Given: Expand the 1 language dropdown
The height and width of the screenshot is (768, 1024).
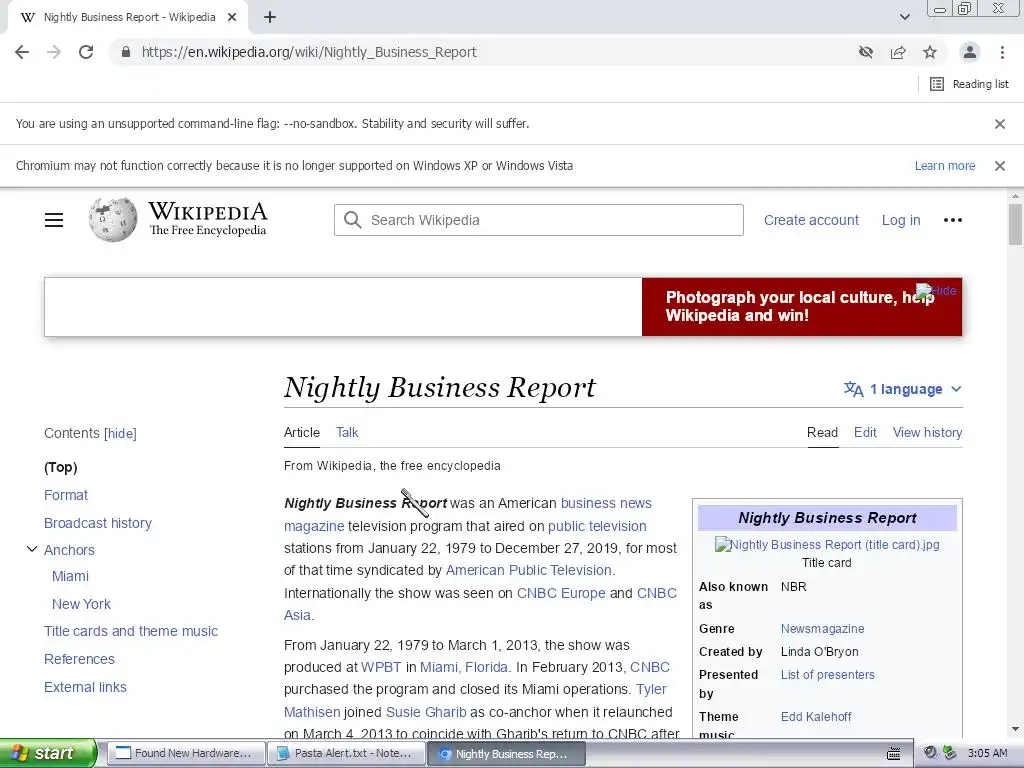Looking at the screenshot, I should pos(903,389).
